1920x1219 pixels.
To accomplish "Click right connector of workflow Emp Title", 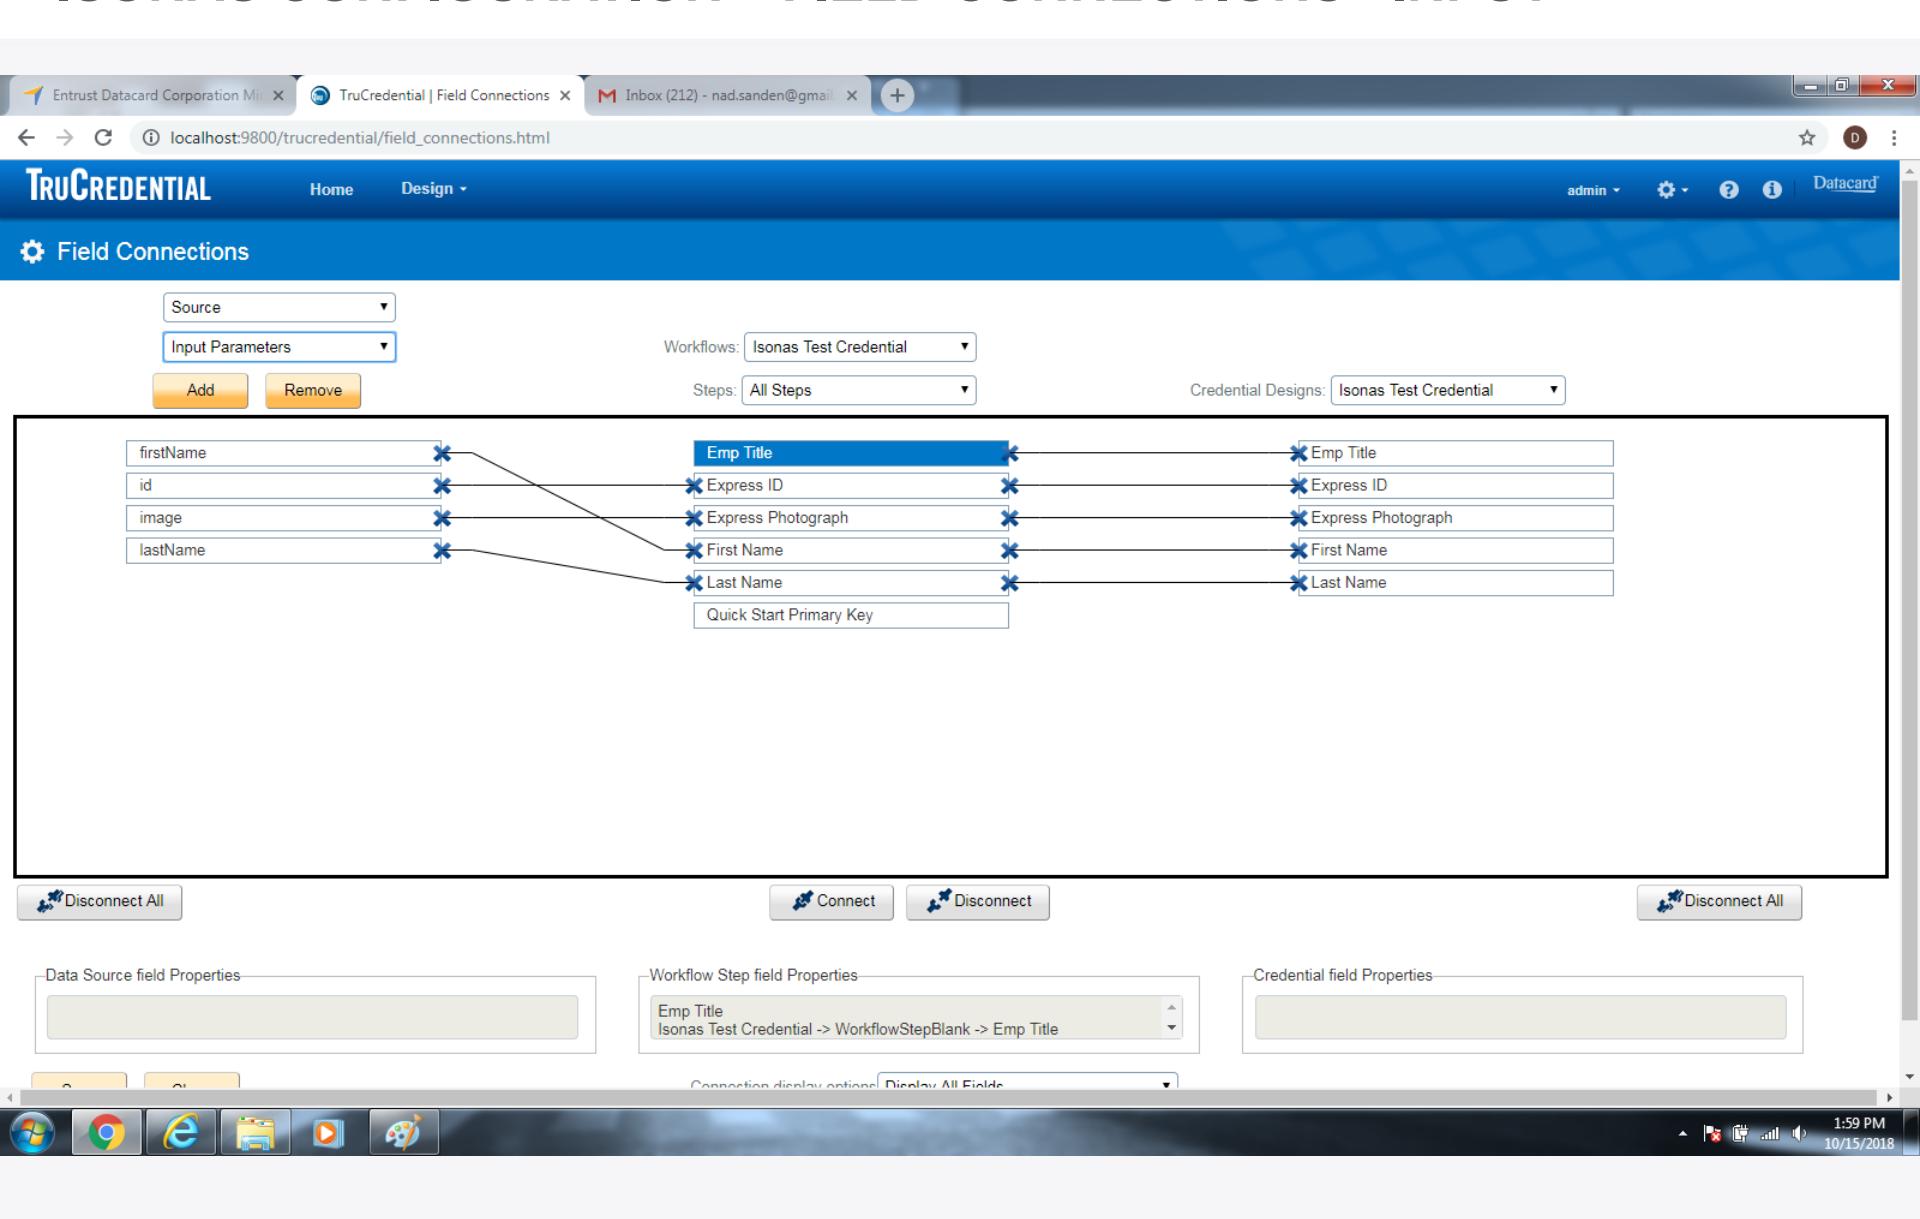I will pyautogui.click(x=1010, y=453).
